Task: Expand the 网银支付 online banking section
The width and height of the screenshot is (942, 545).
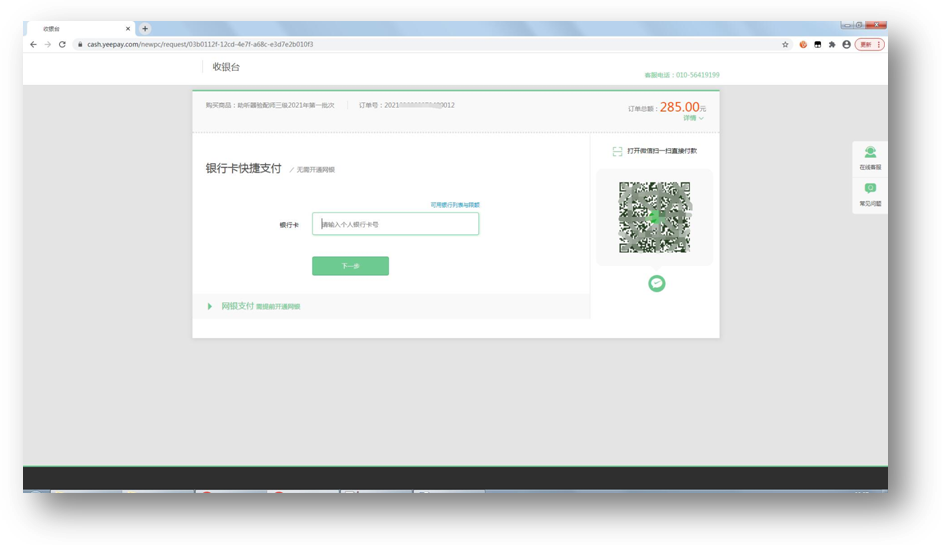Action: tap(238, 306)
